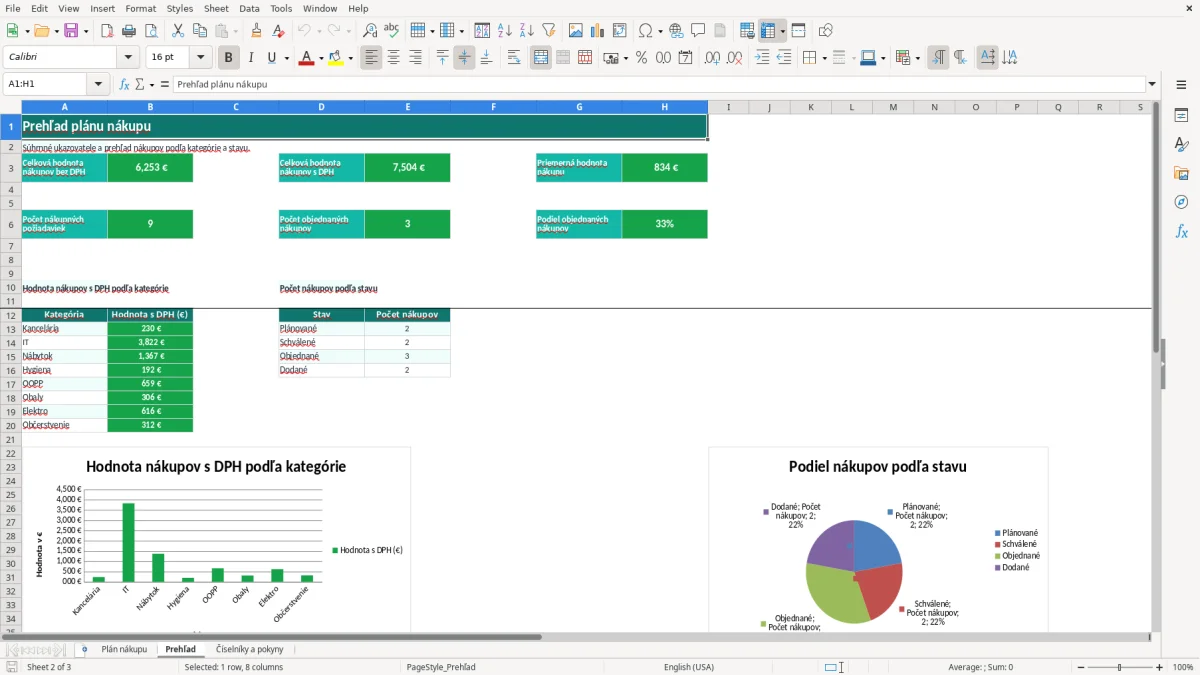Toggle Wrap Text
Image resolution: width=1200 pixels, height=675 pixels.
(514, 58)
